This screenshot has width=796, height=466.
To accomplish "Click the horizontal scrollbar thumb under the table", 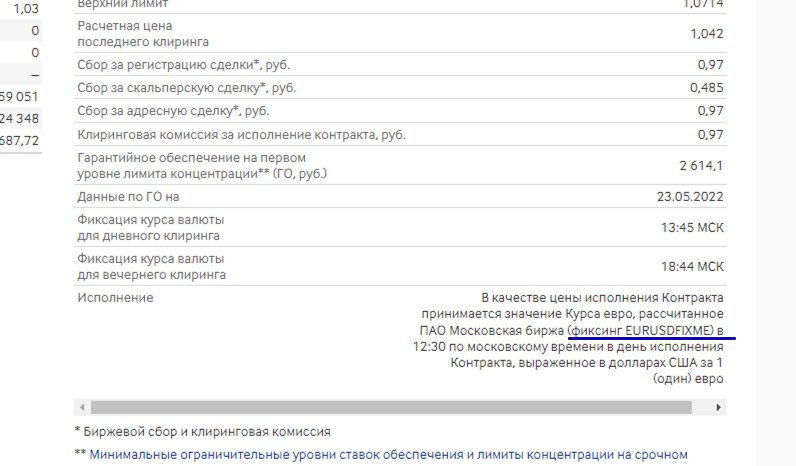I will (x=391, y=408).
